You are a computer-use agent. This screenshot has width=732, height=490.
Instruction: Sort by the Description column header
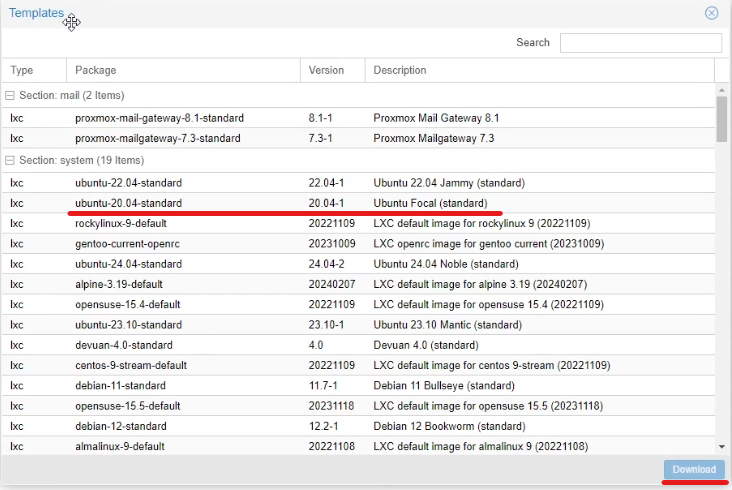point(540,70)
